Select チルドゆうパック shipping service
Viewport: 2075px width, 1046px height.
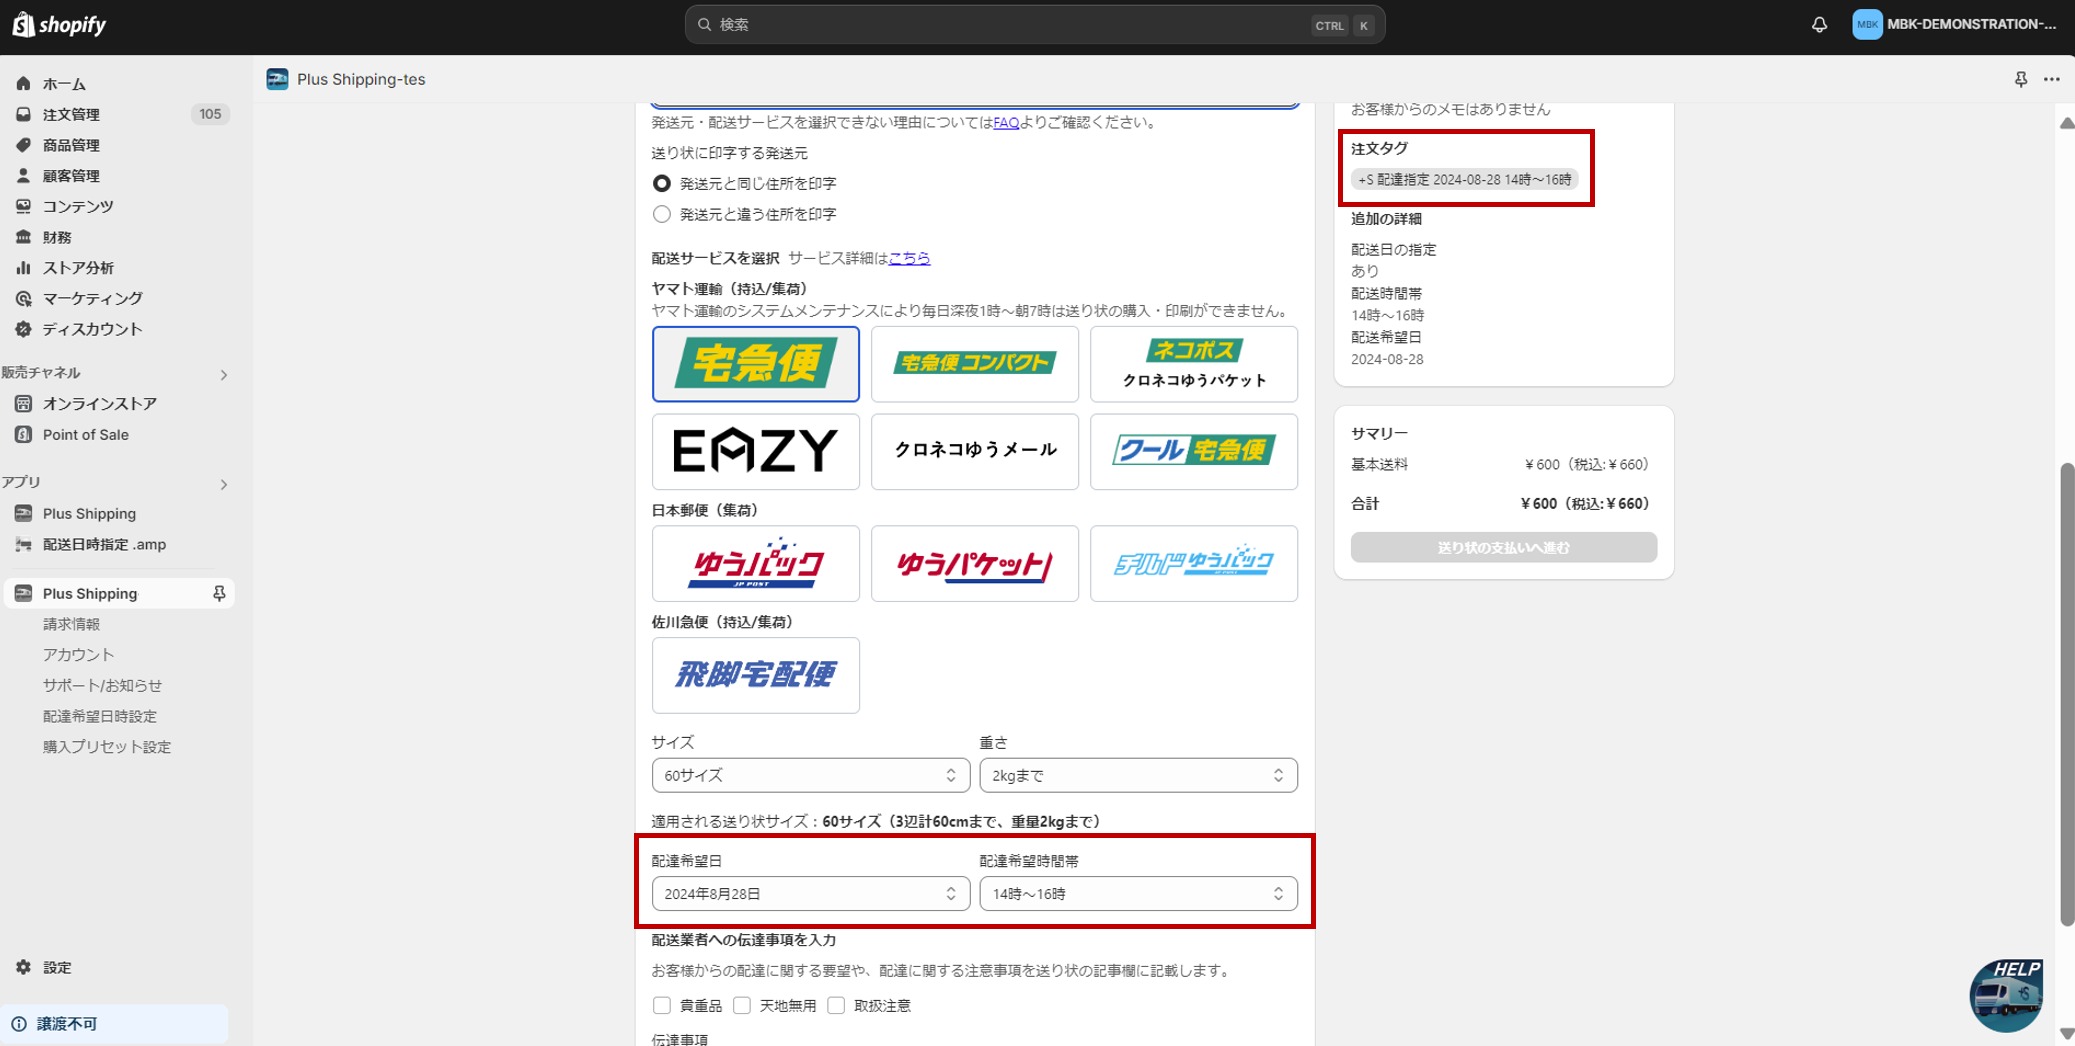1194,564
